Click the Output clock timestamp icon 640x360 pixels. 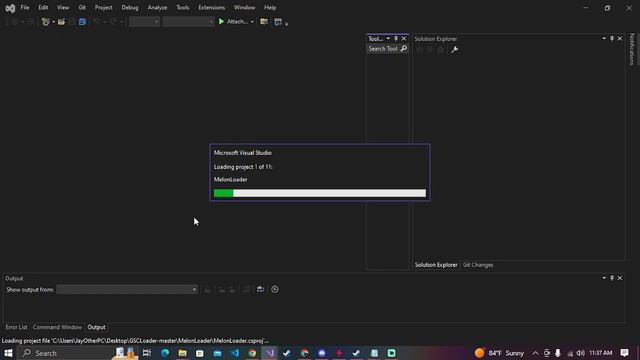275,289
